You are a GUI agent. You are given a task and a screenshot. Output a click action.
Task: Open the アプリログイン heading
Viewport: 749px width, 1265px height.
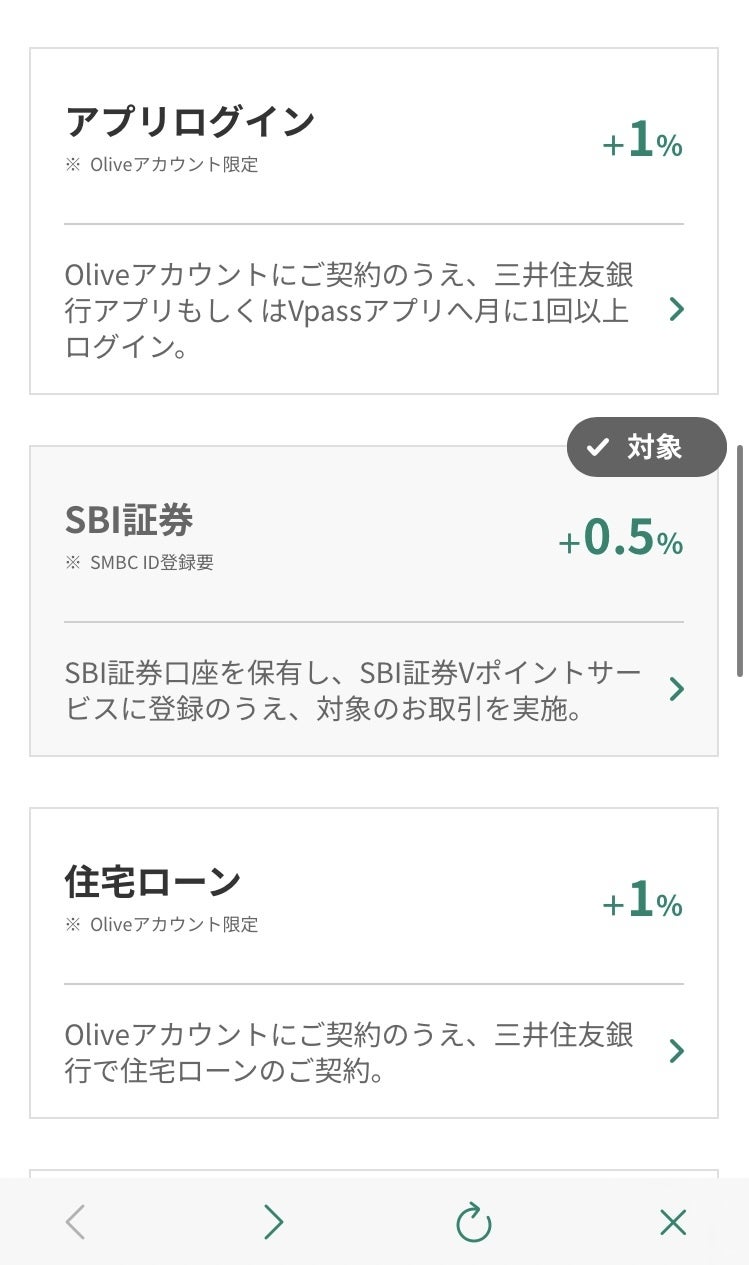click(x=190, y=123)
